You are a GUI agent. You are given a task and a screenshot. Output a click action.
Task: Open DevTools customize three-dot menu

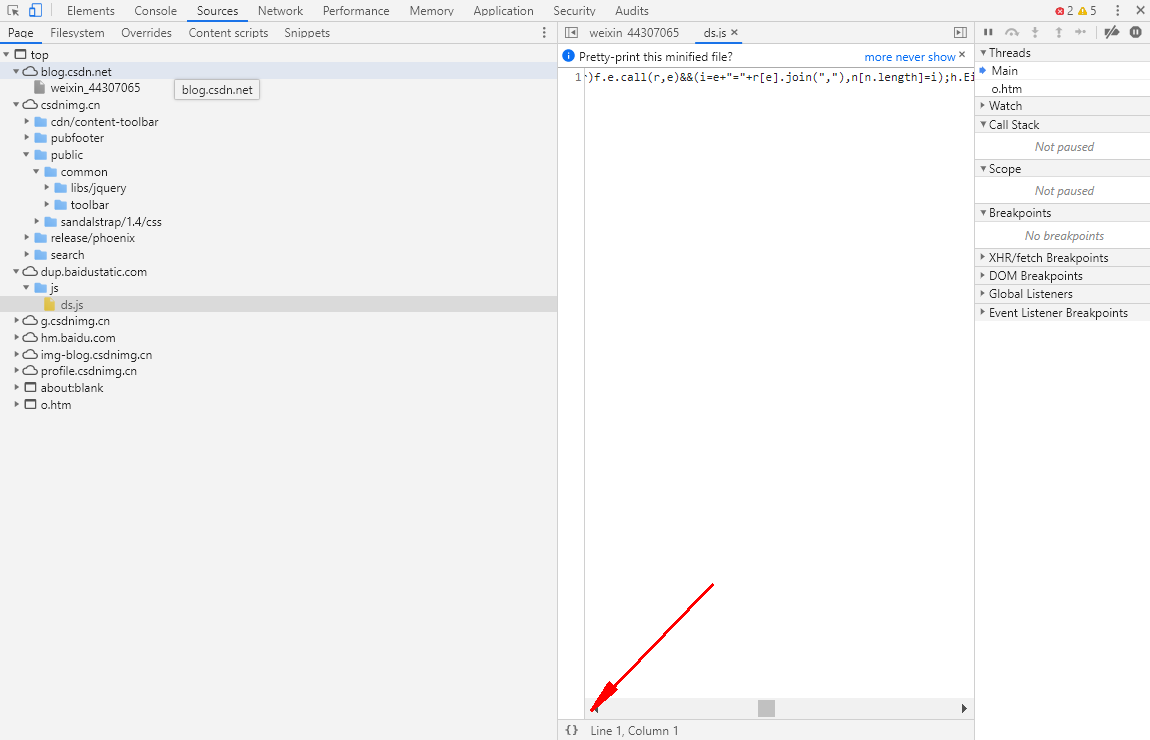click(x=1117, y=10)
